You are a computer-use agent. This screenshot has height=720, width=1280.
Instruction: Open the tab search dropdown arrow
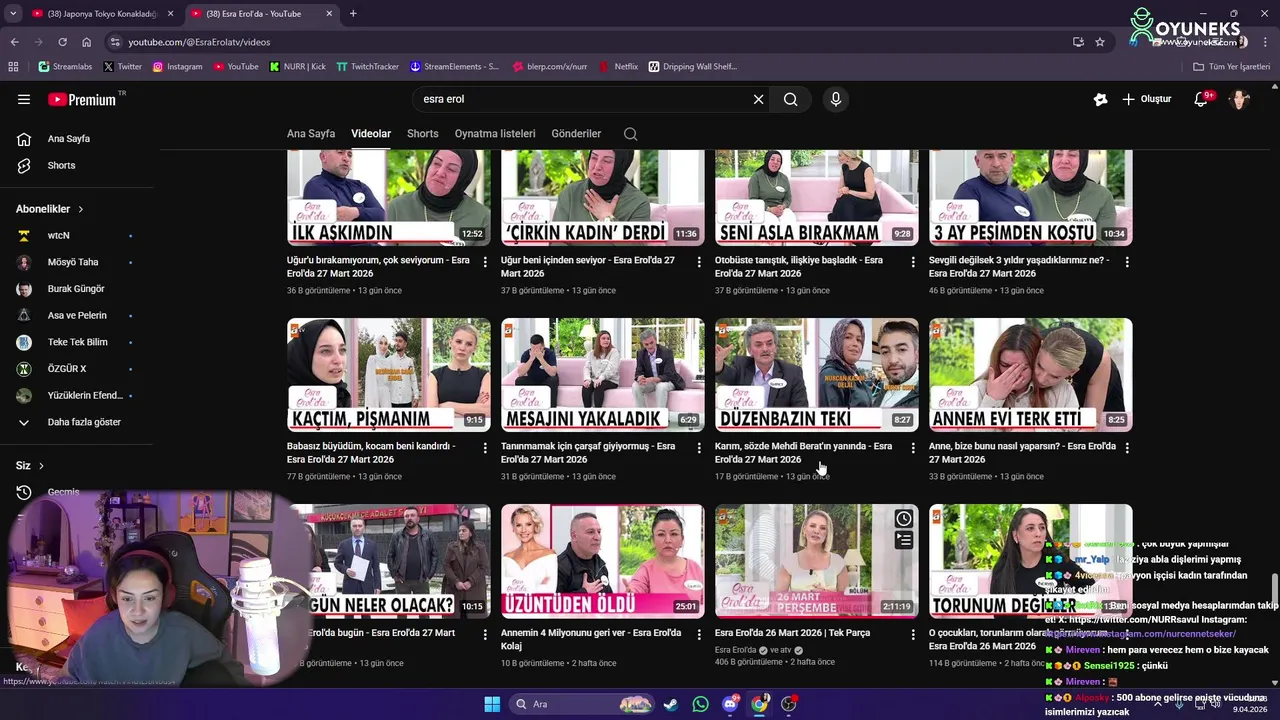[13, 14]
